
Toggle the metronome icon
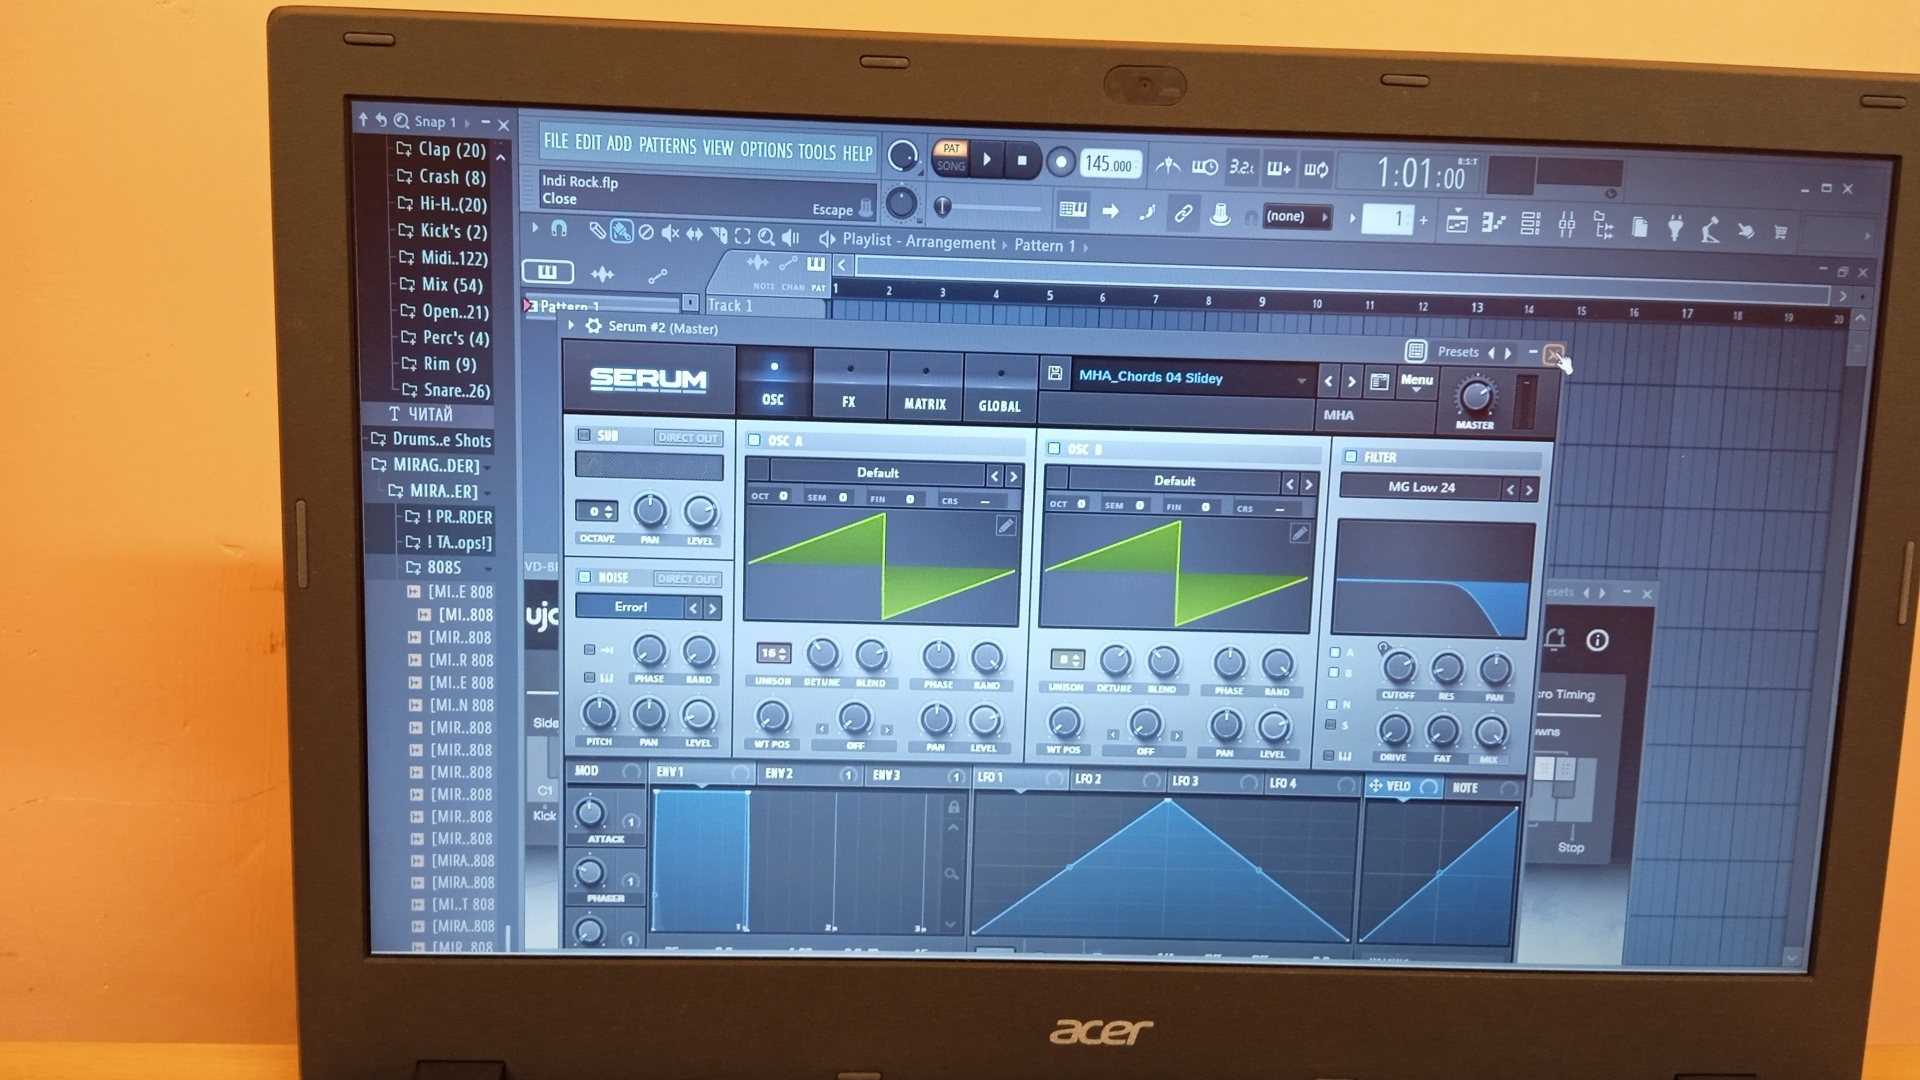(x=1167, y=166)
